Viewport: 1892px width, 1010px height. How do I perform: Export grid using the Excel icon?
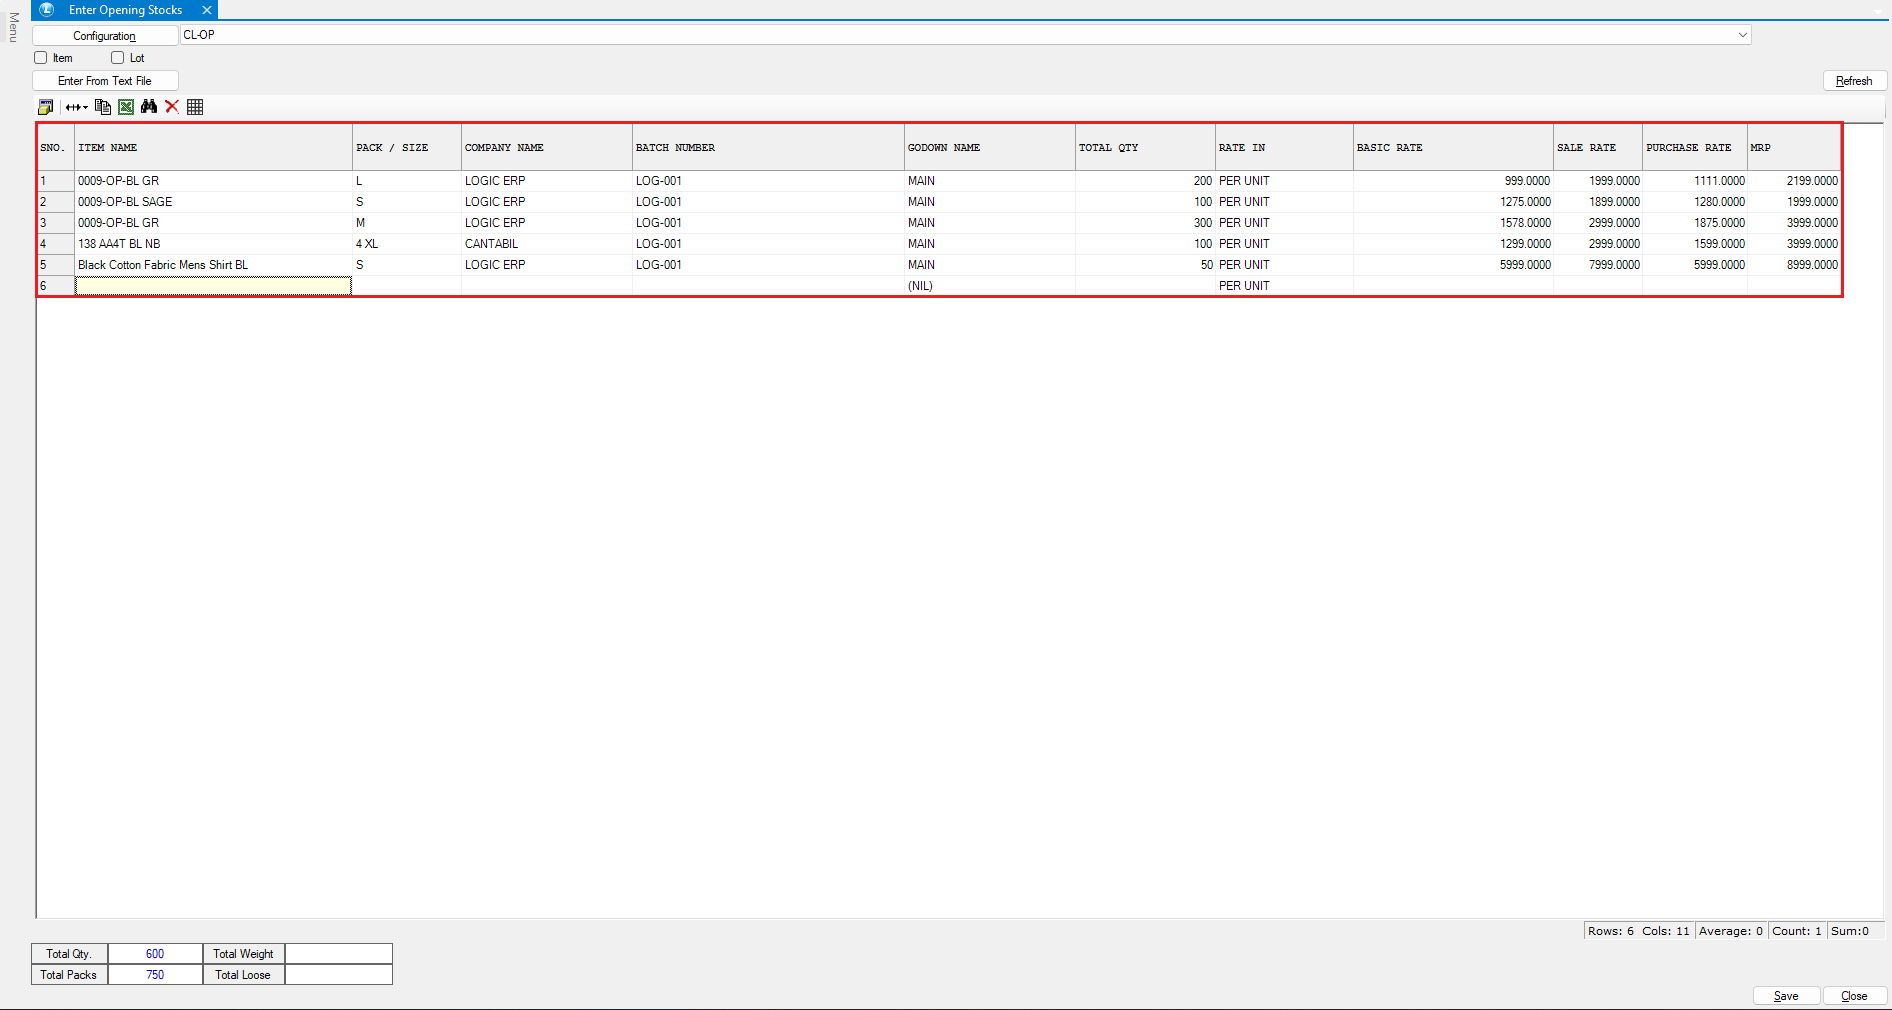(126, 107)
